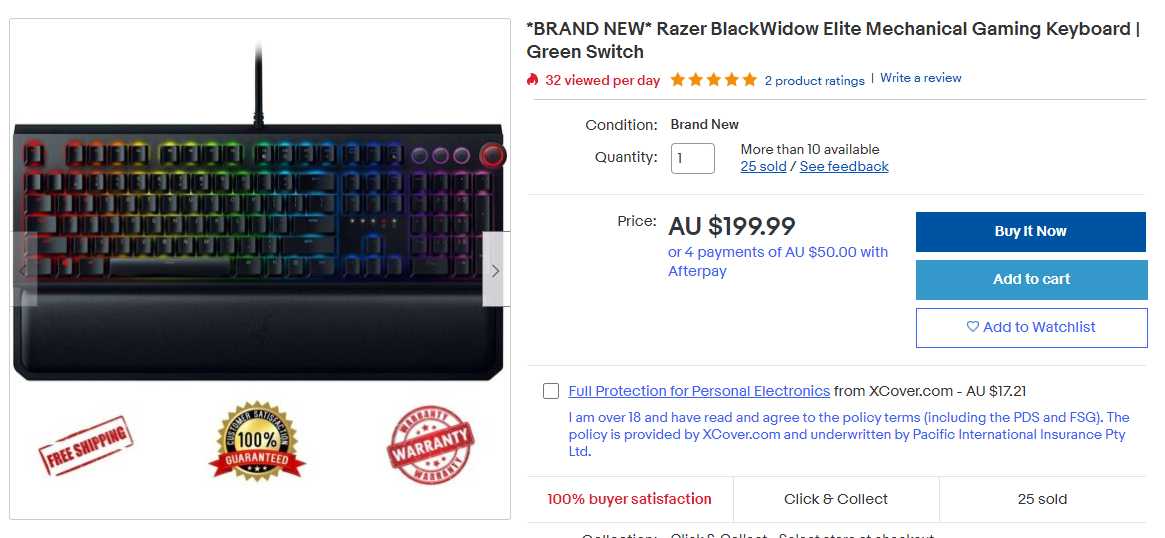The image size is (1165, 538).
Task: Open the Write a review link
Action: (x=920, y=78)
